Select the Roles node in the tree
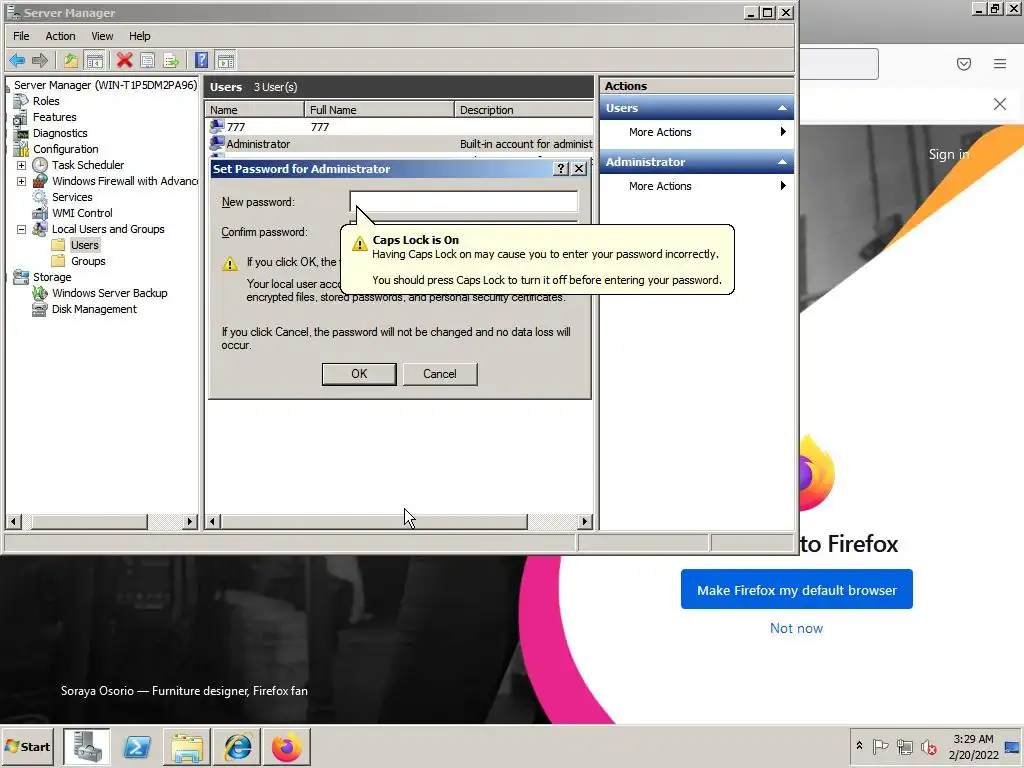Screen dimensions: 1024x768 46,101
